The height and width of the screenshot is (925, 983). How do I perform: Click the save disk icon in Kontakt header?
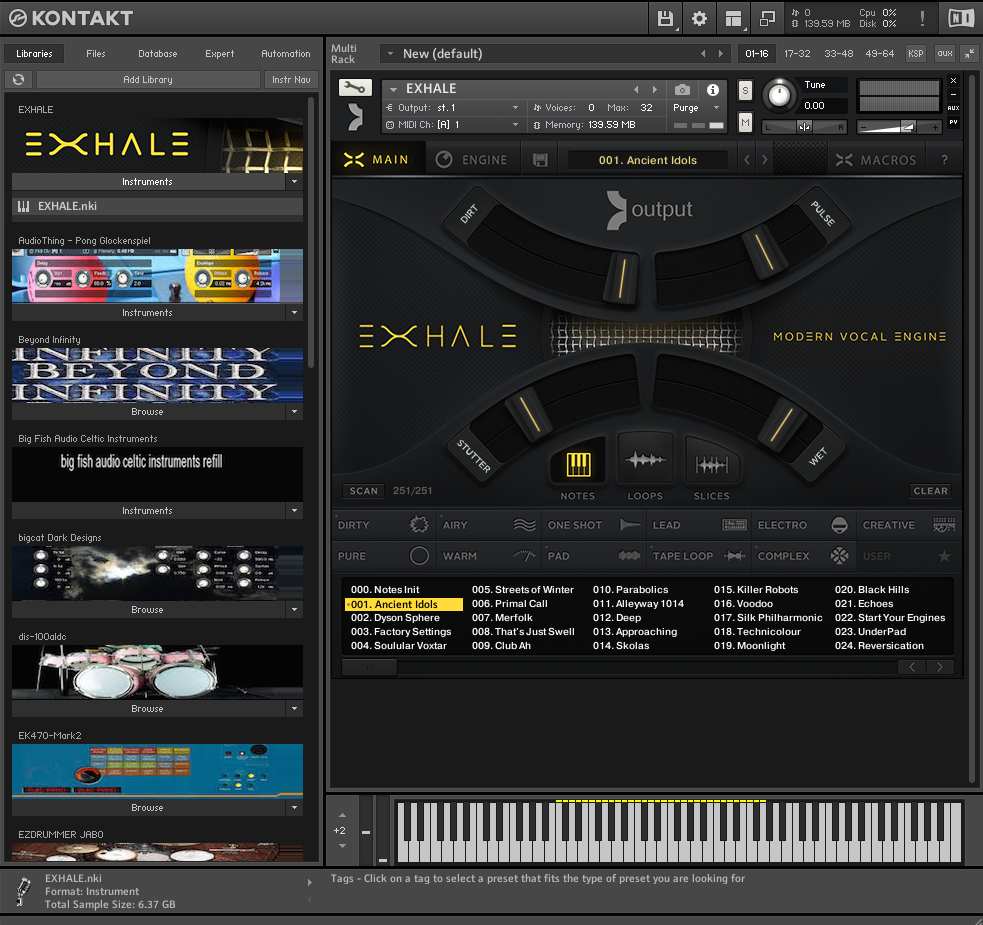tap(665, 19)
